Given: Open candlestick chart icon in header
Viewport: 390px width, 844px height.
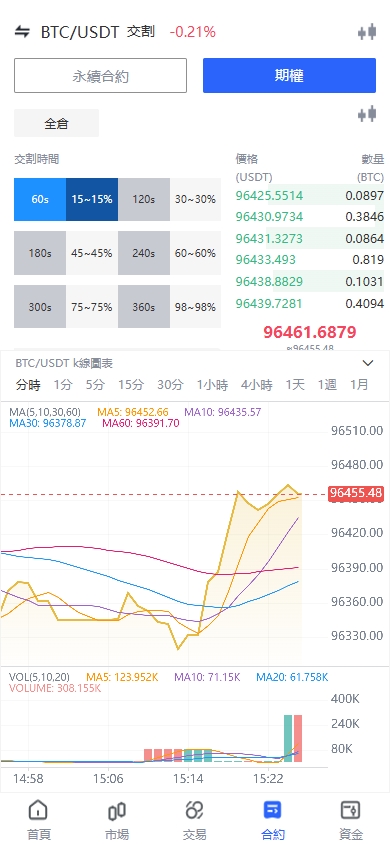Looking at the screenshot, I should tap(367, 32).
